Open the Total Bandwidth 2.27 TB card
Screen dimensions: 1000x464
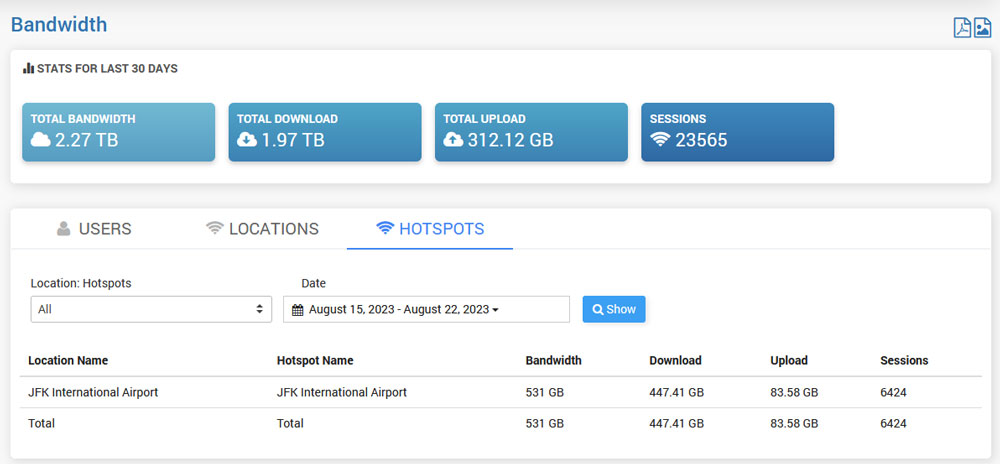tap(118, 132)
